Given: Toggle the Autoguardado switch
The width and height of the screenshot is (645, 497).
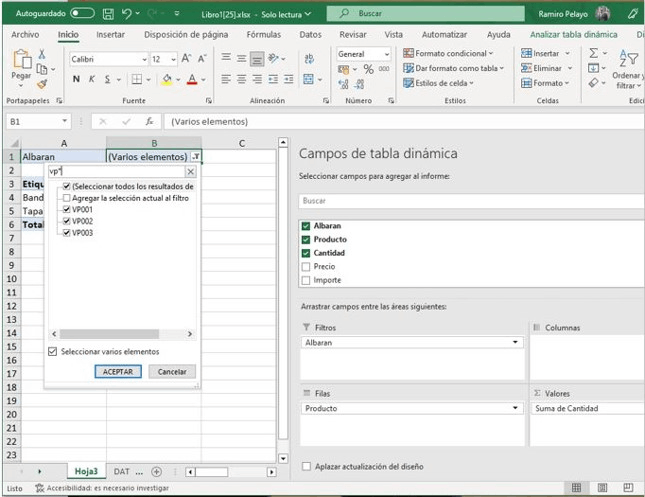Looking at the screenshot, I should (x=83, y=14).
